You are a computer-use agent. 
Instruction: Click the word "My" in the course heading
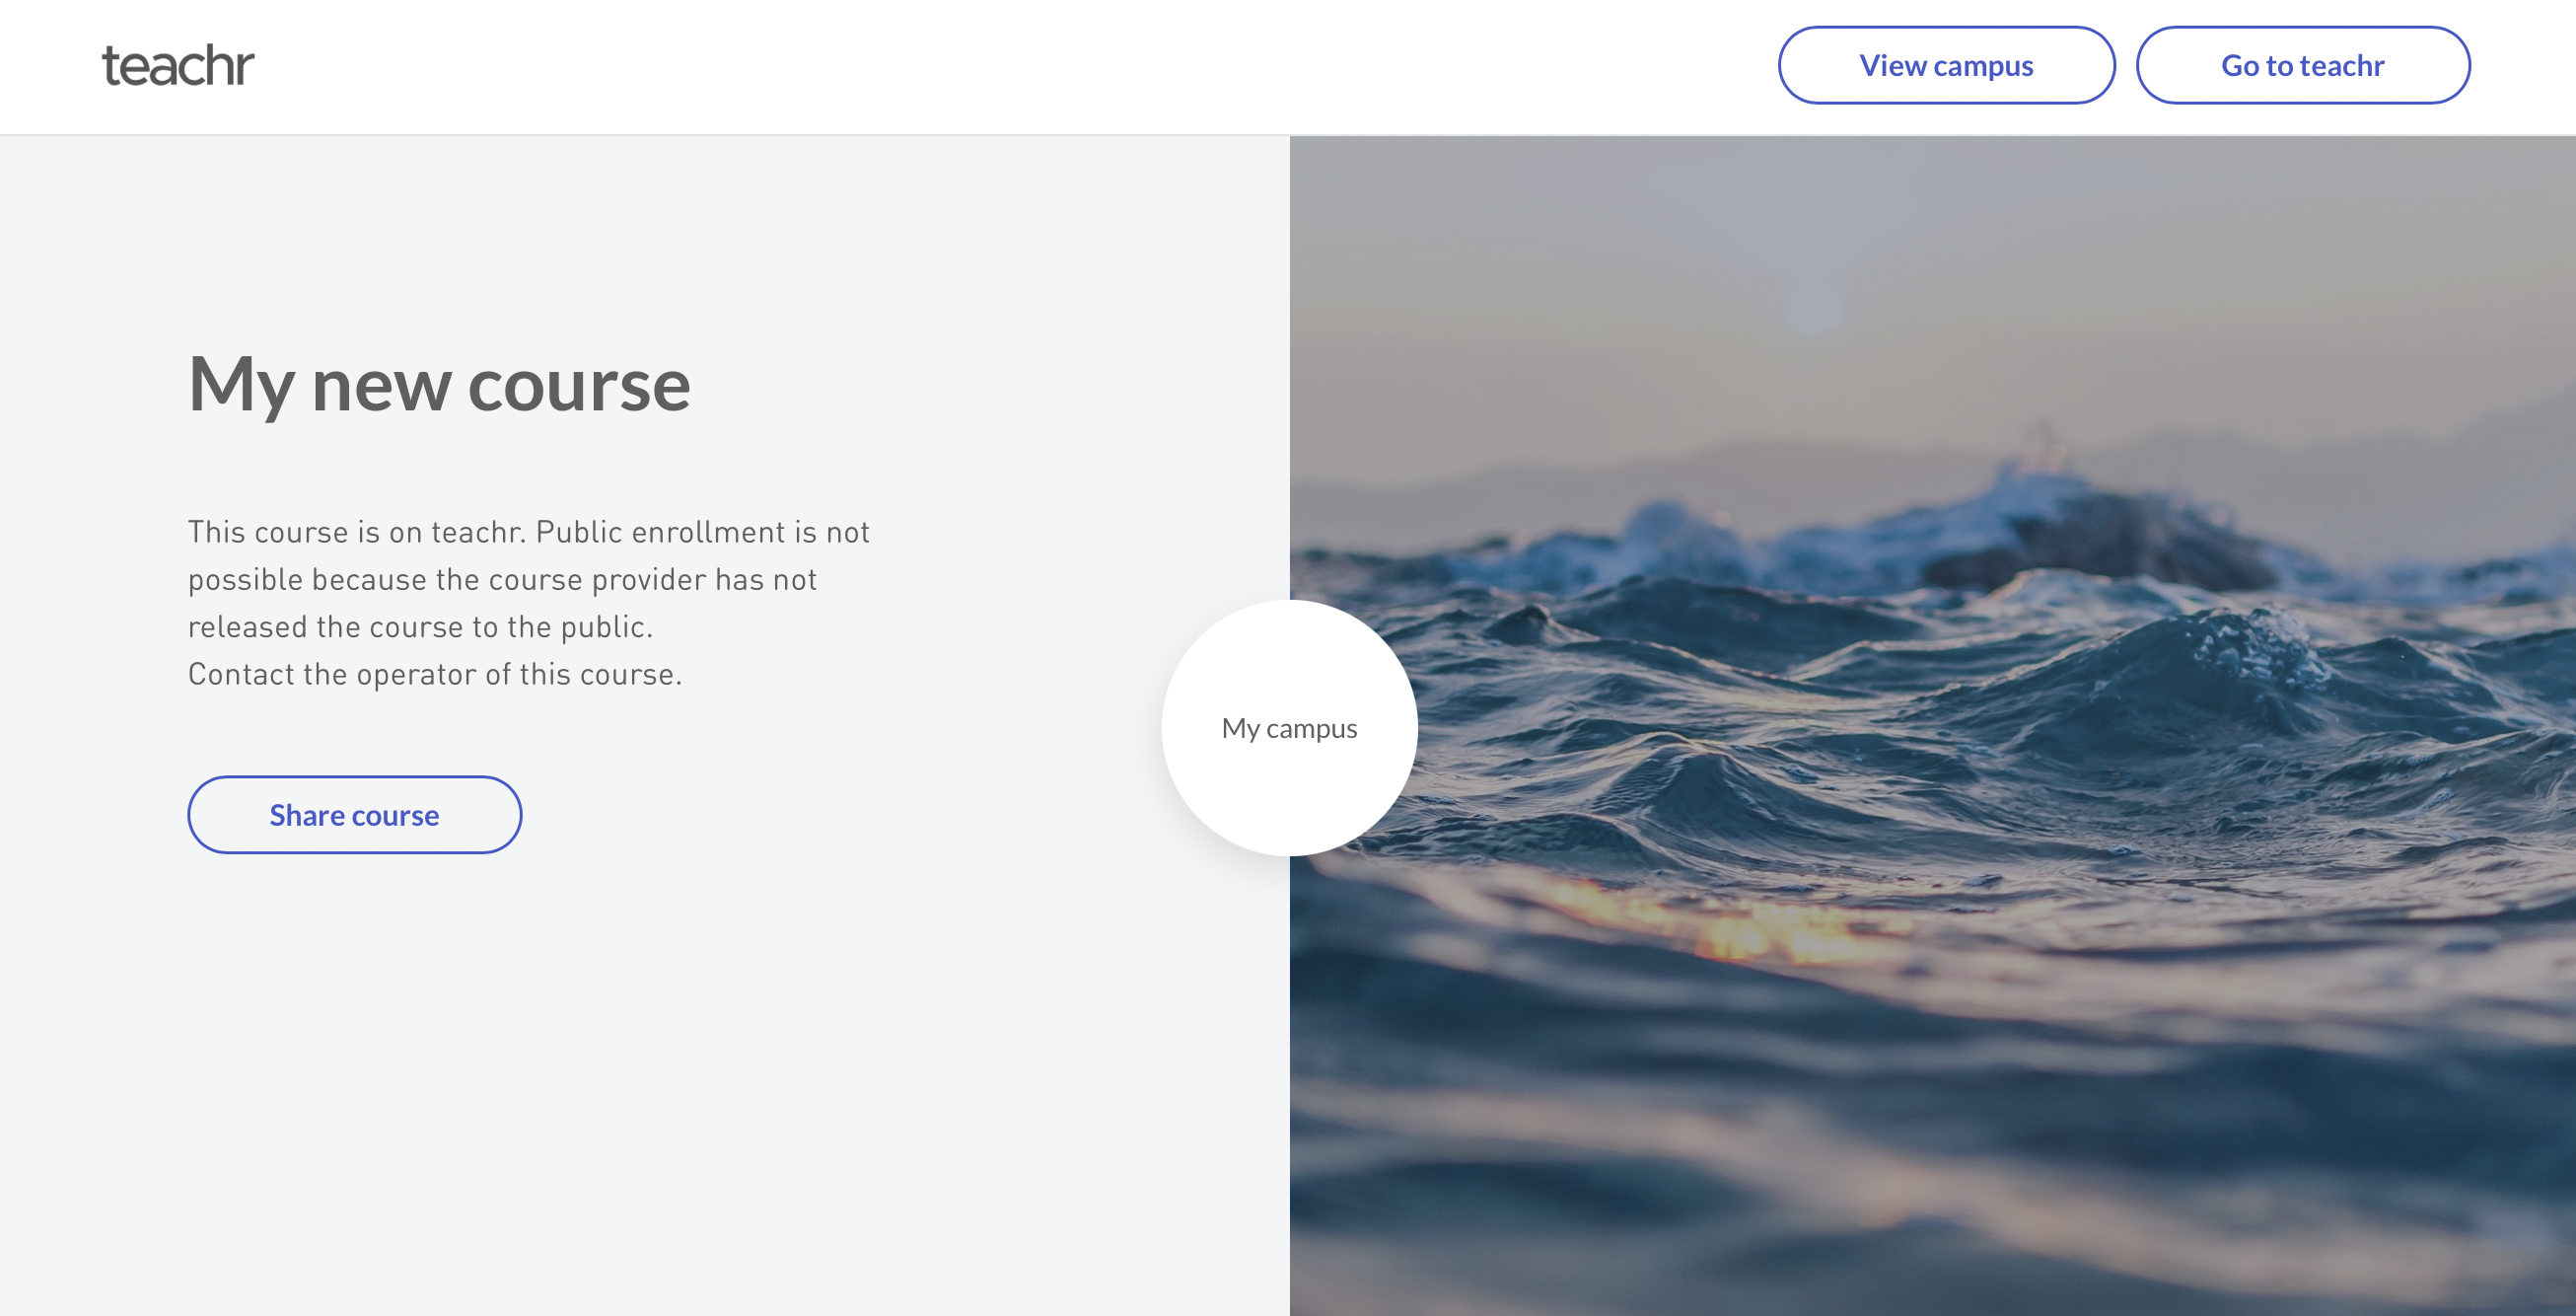240,385
